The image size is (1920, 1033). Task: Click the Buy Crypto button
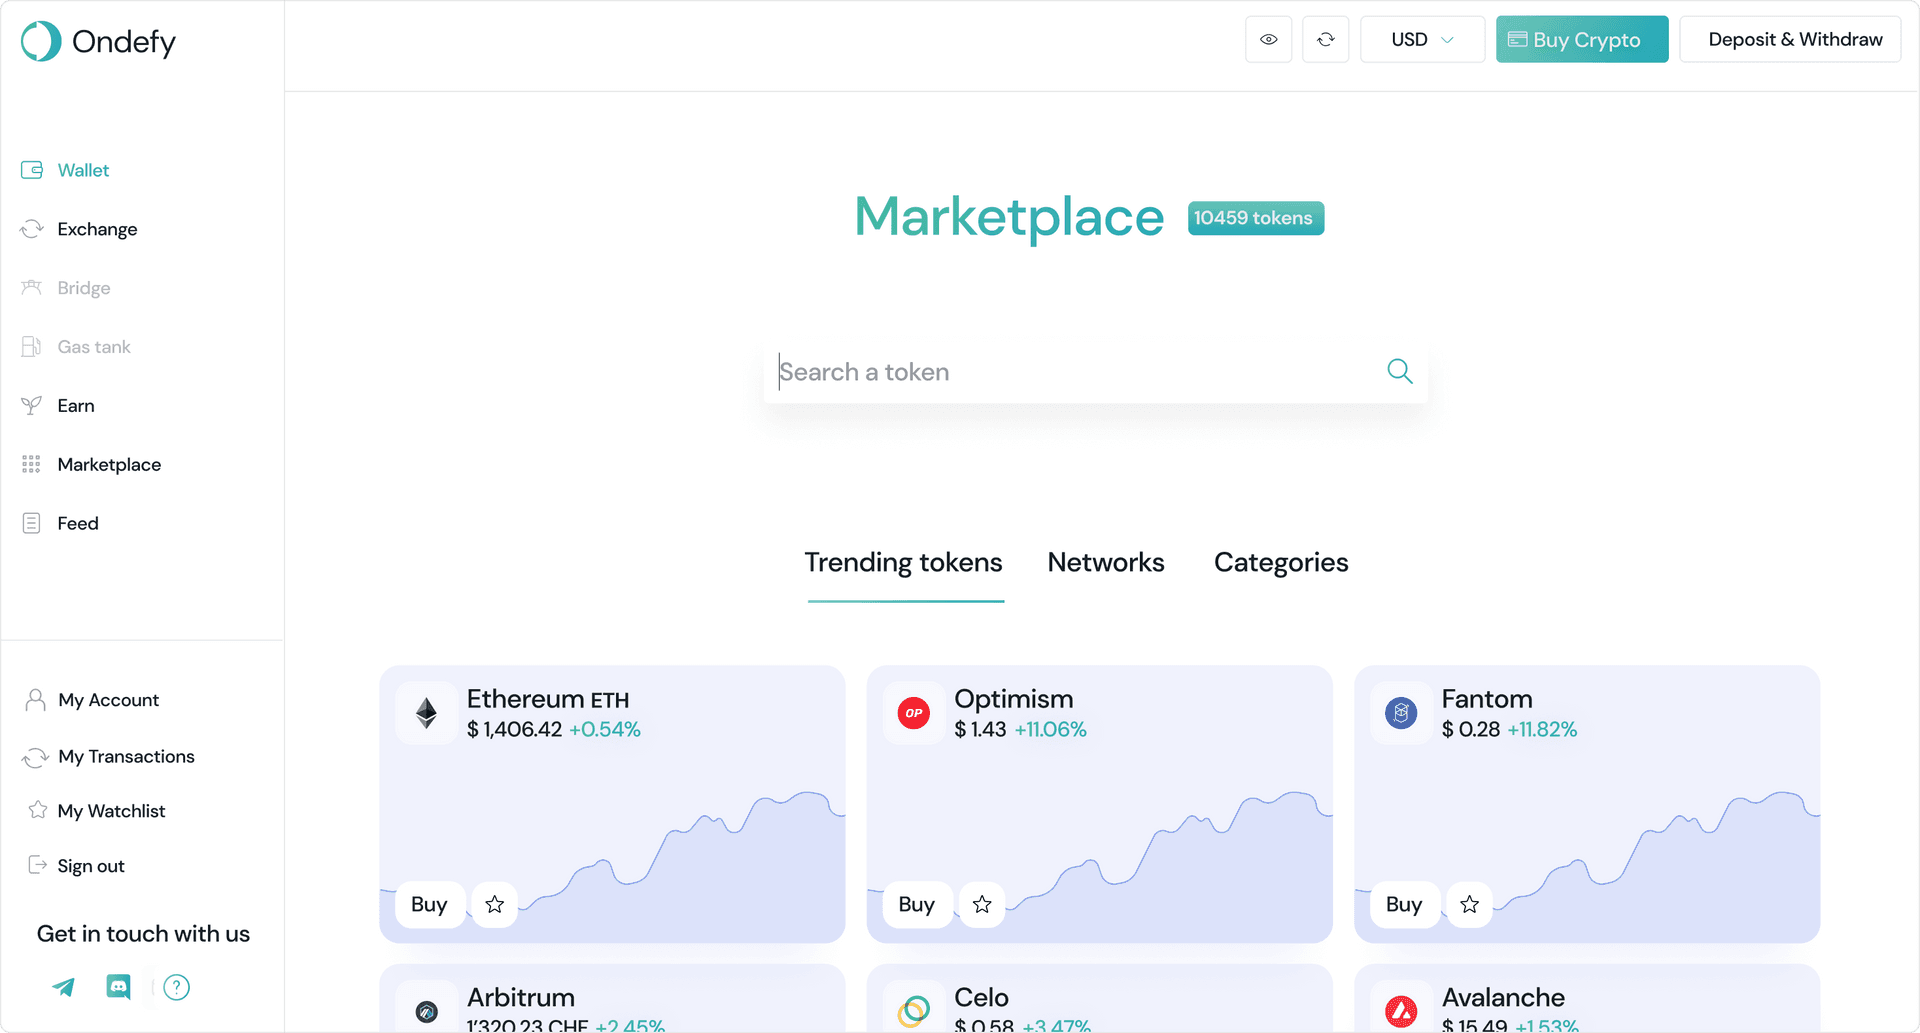tap(1582, 40)
